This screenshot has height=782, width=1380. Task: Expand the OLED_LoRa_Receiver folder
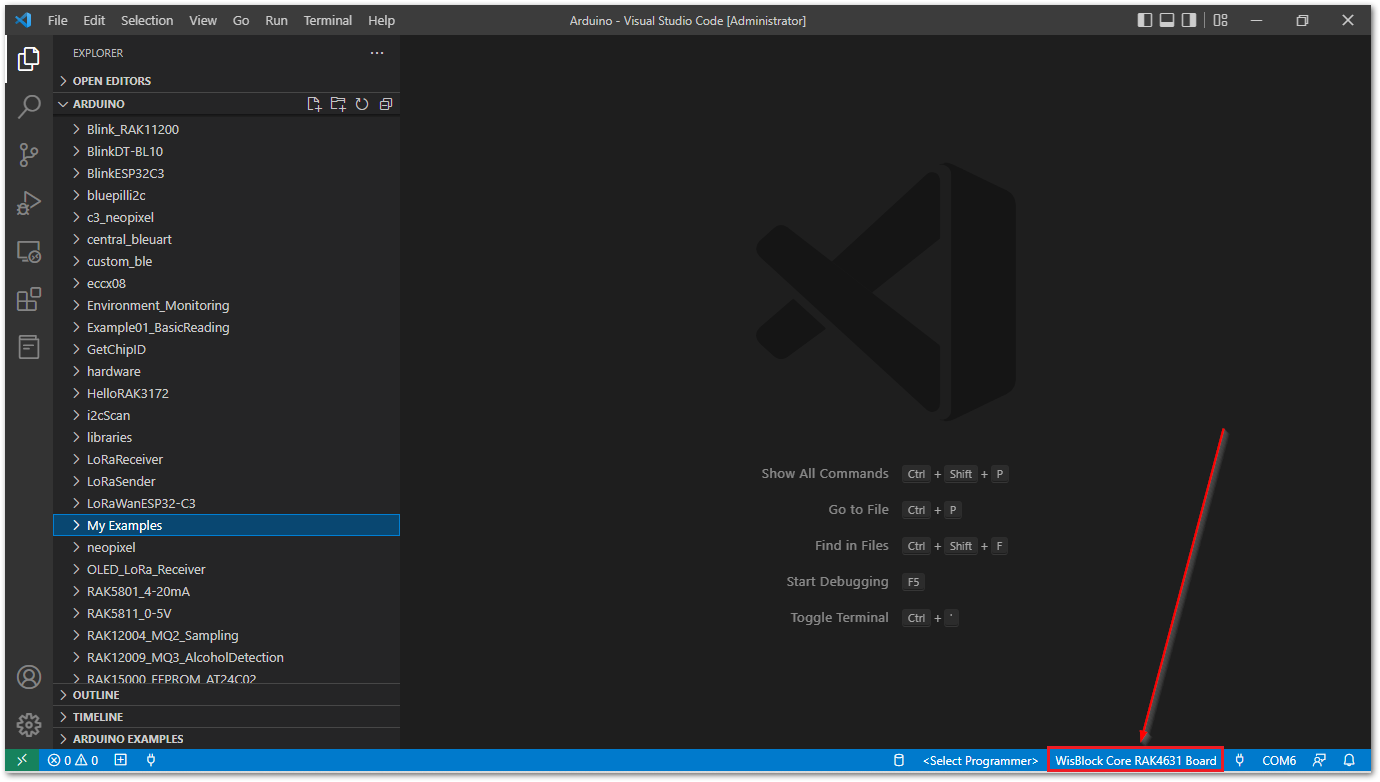(226, 570)
